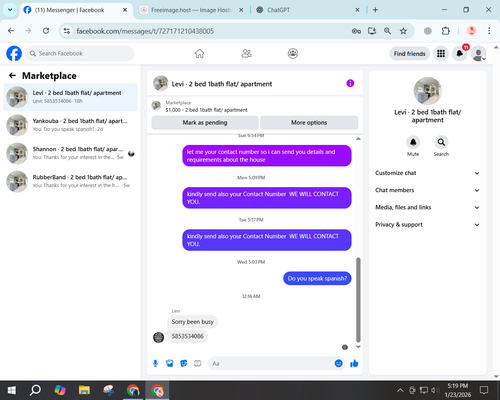Open Chrome tab search dropdown arrow
The image size is (500, 400).
coord(10,10)
